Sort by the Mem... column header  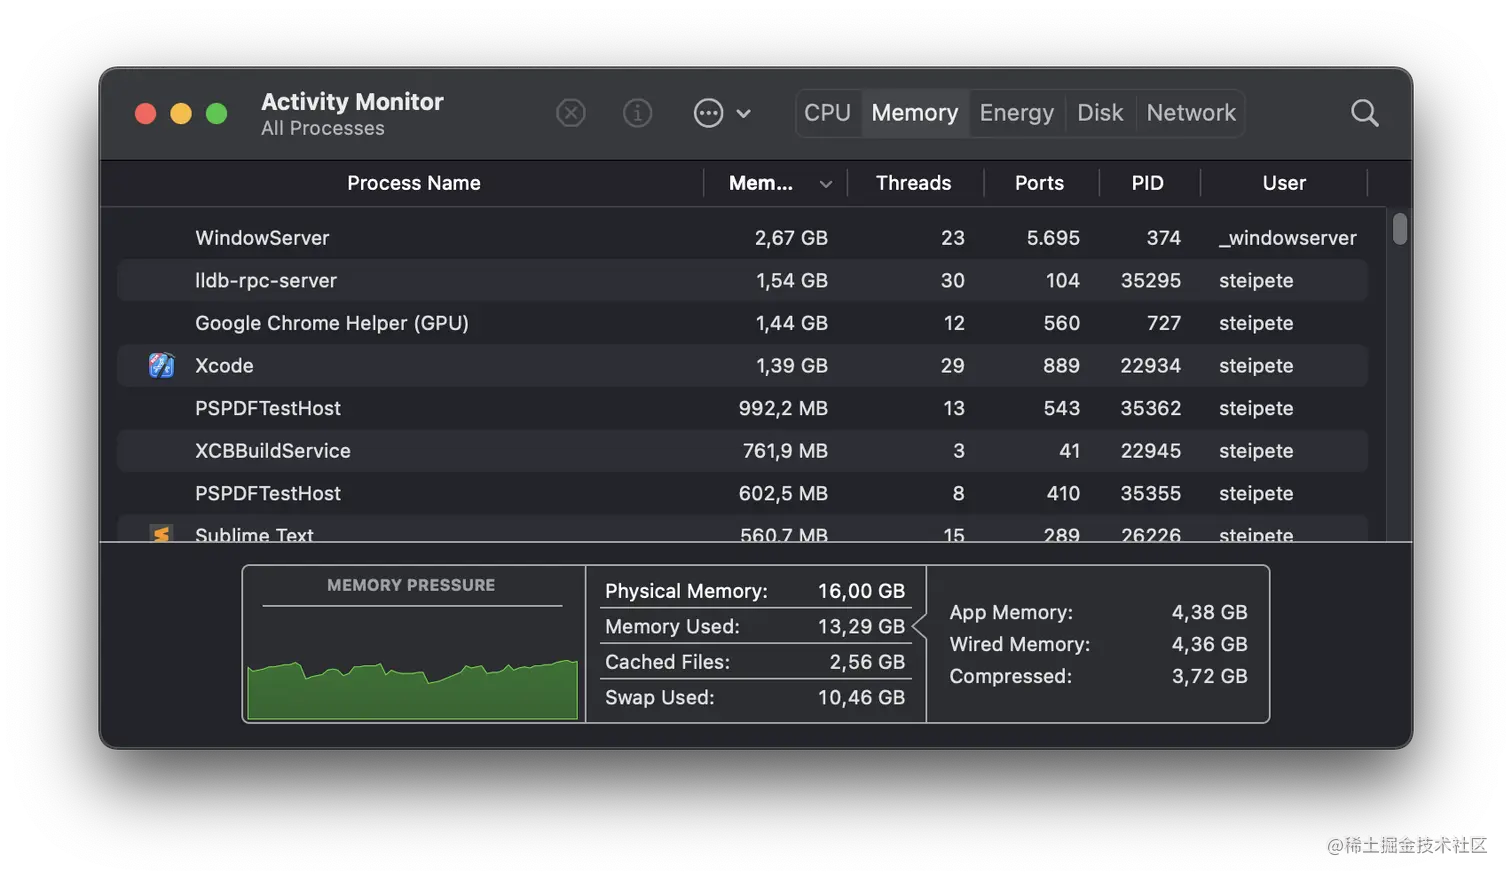[761, 183]
